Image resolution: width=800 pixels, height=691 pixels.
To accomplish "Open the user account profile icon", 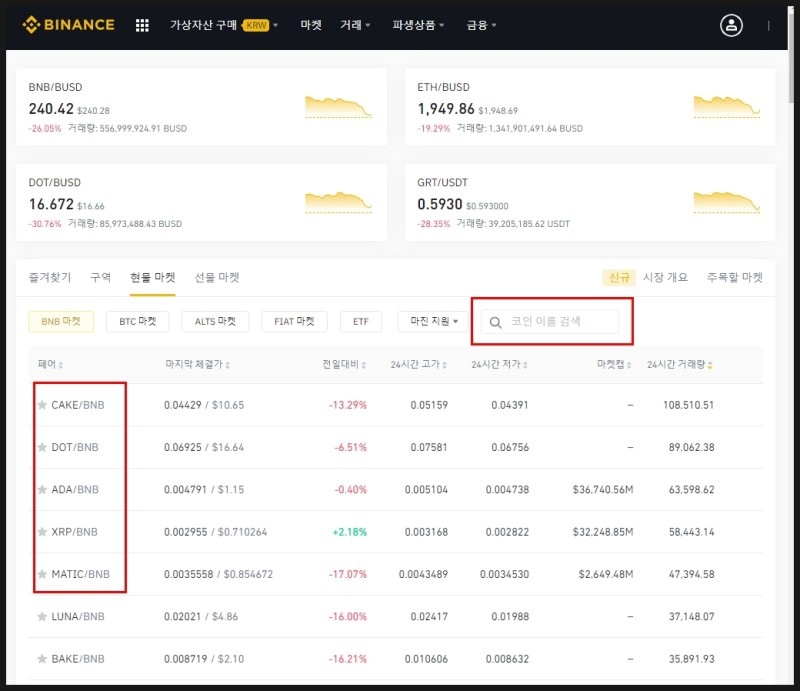I will [731, 25].
